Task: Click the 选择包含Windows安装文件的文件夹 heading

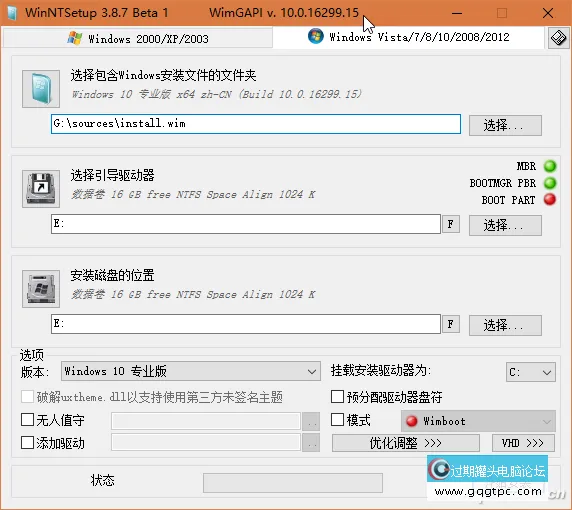Action: (163, 75)
